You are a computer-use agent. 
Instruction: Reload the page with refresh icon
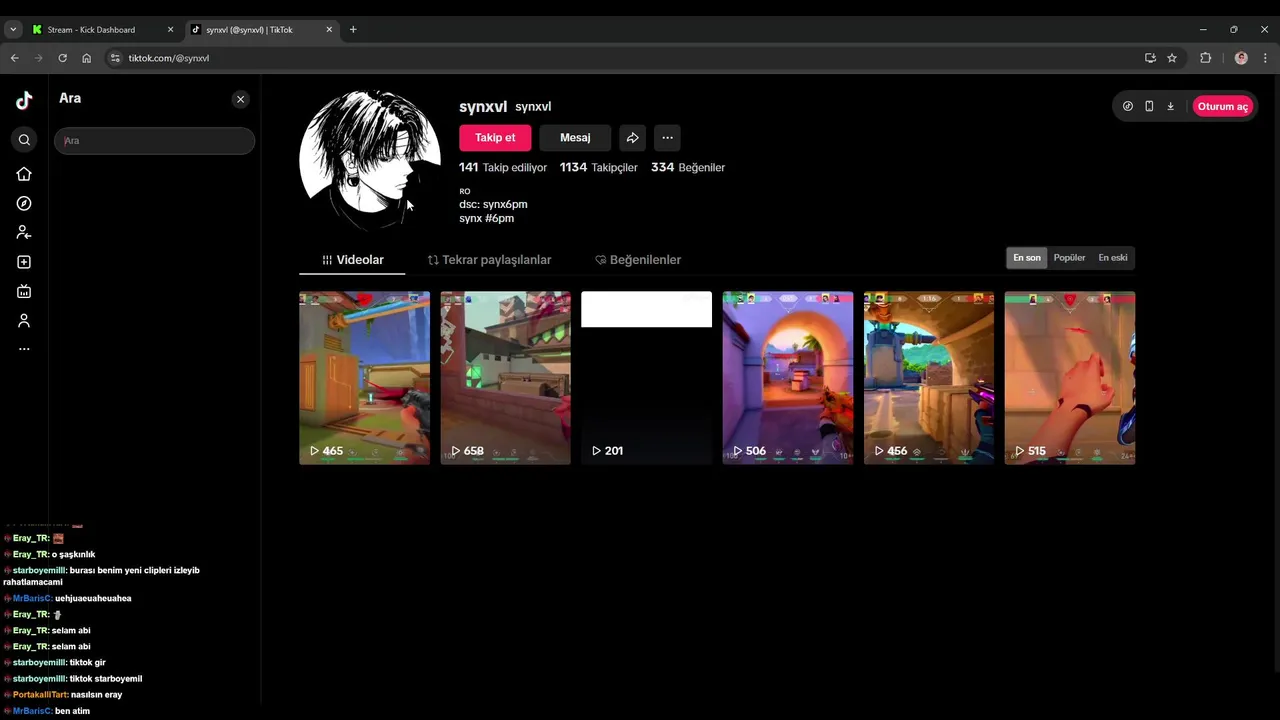(x=62, y=58)
